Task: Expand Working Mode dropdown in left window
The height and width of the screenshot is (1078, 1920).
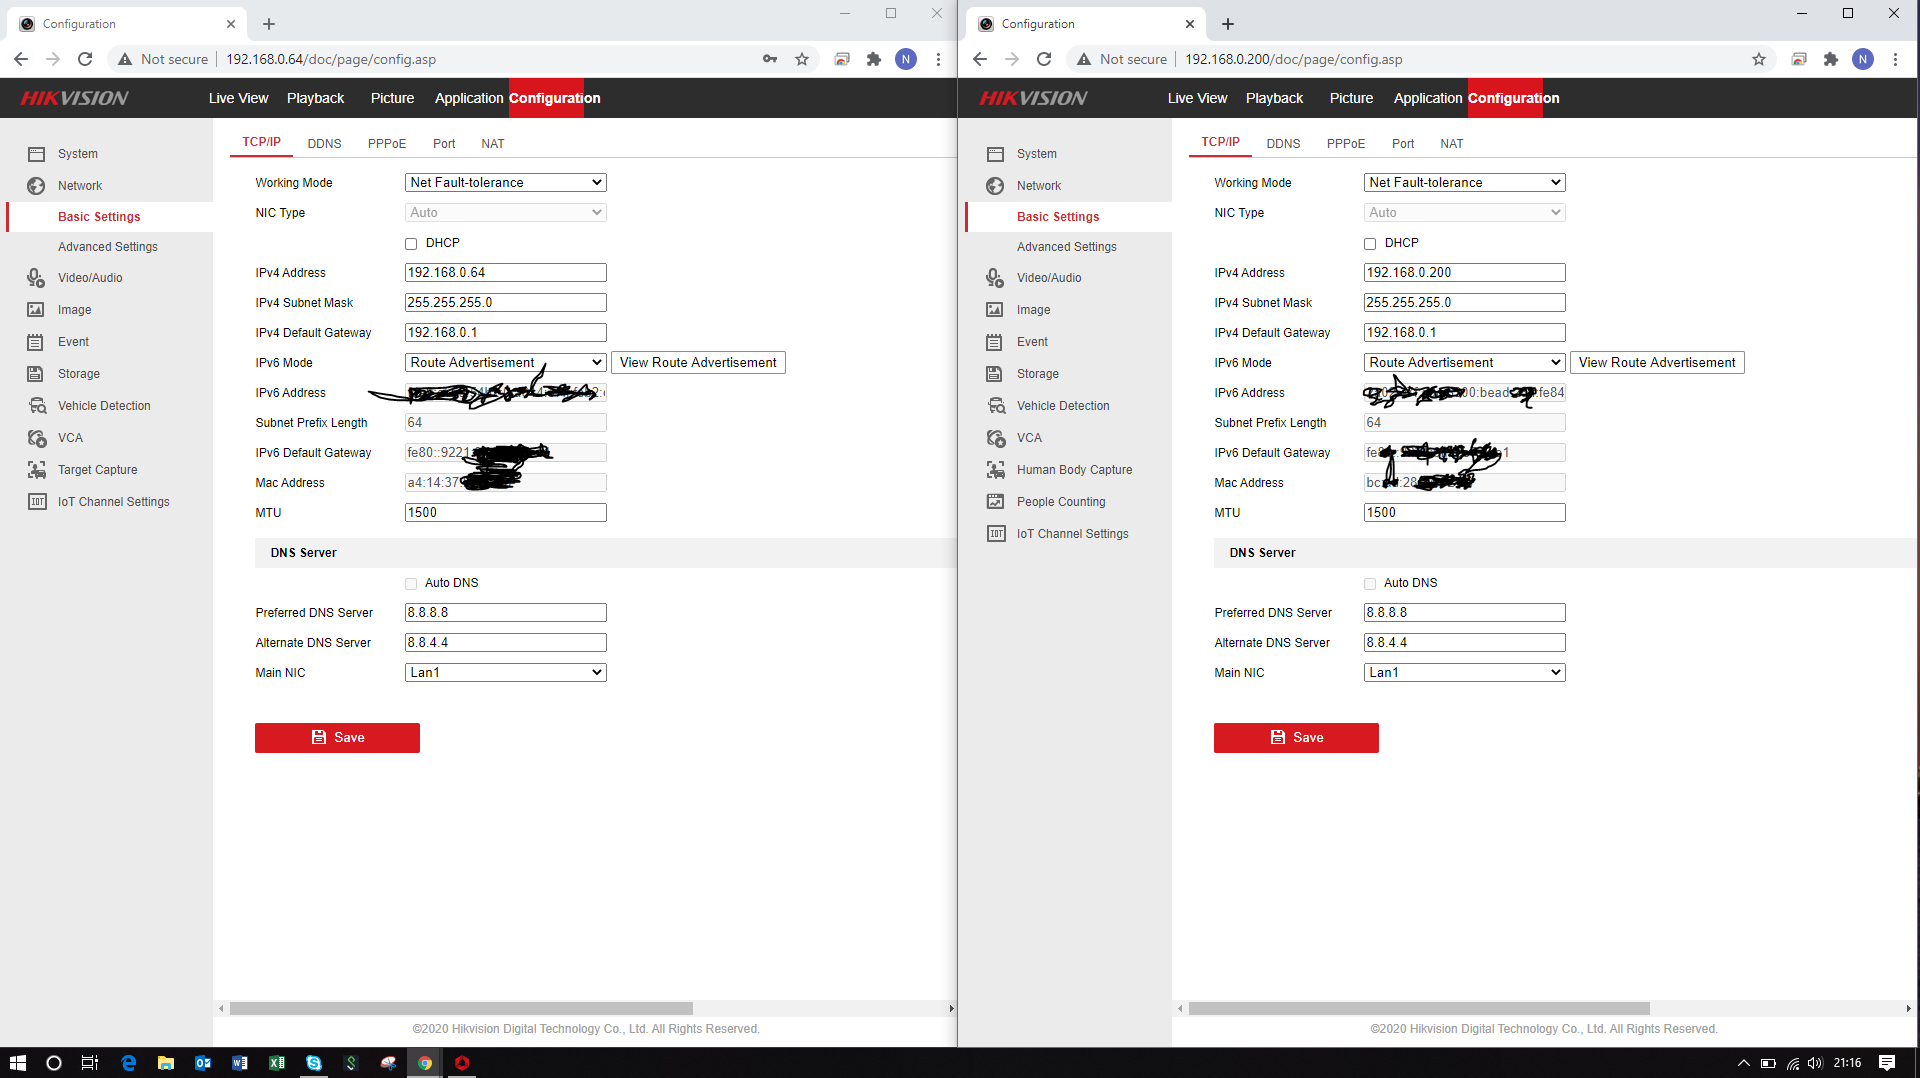Action: 505,183
